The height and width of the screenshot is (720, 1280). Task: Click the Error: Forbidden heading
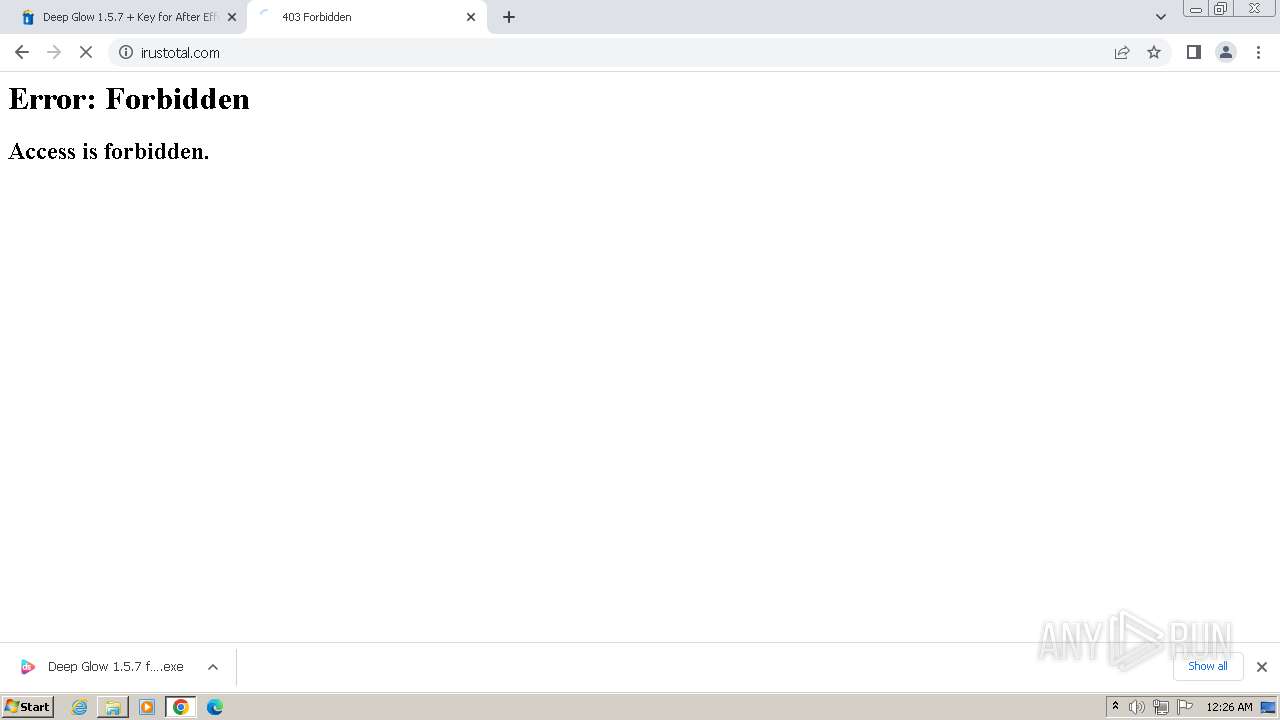[129, 99]
